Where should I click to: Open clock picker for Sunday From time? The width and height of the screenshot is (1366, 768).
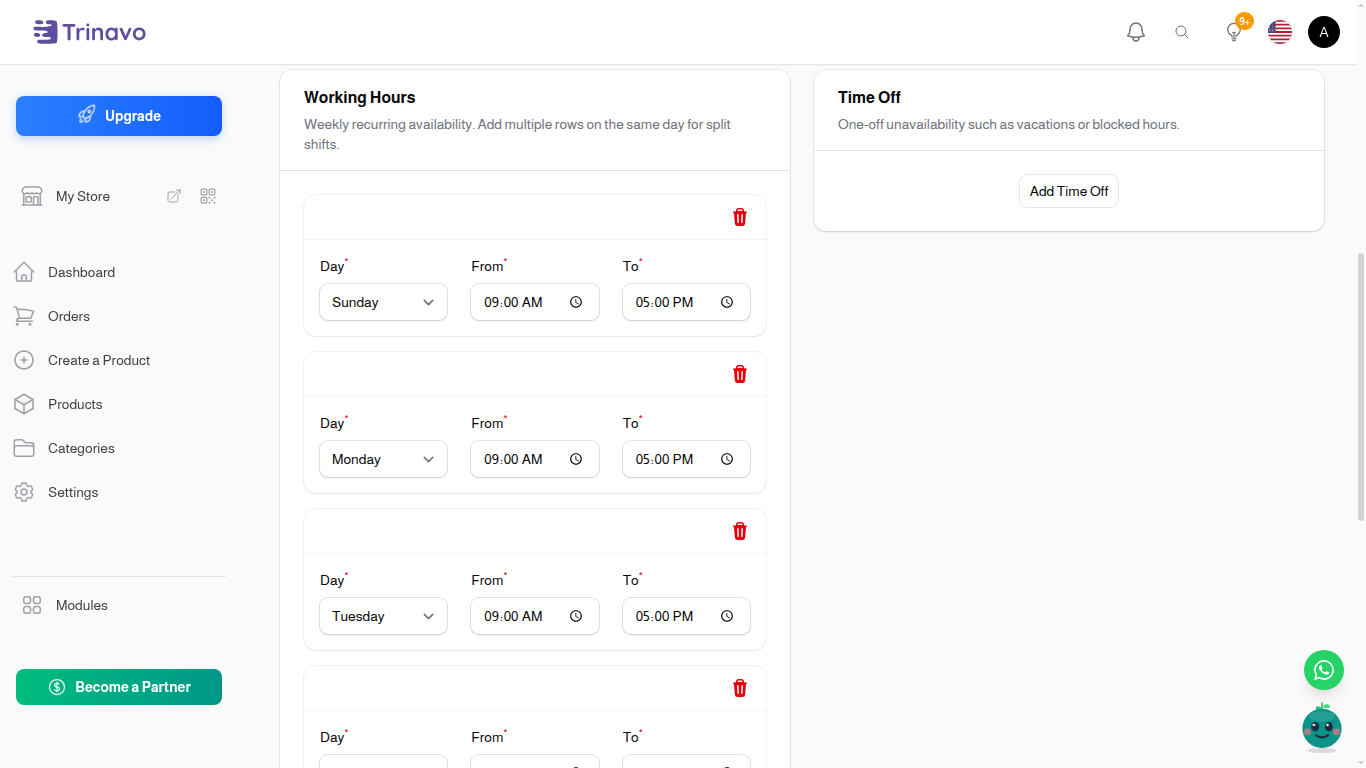pos(576,302)
